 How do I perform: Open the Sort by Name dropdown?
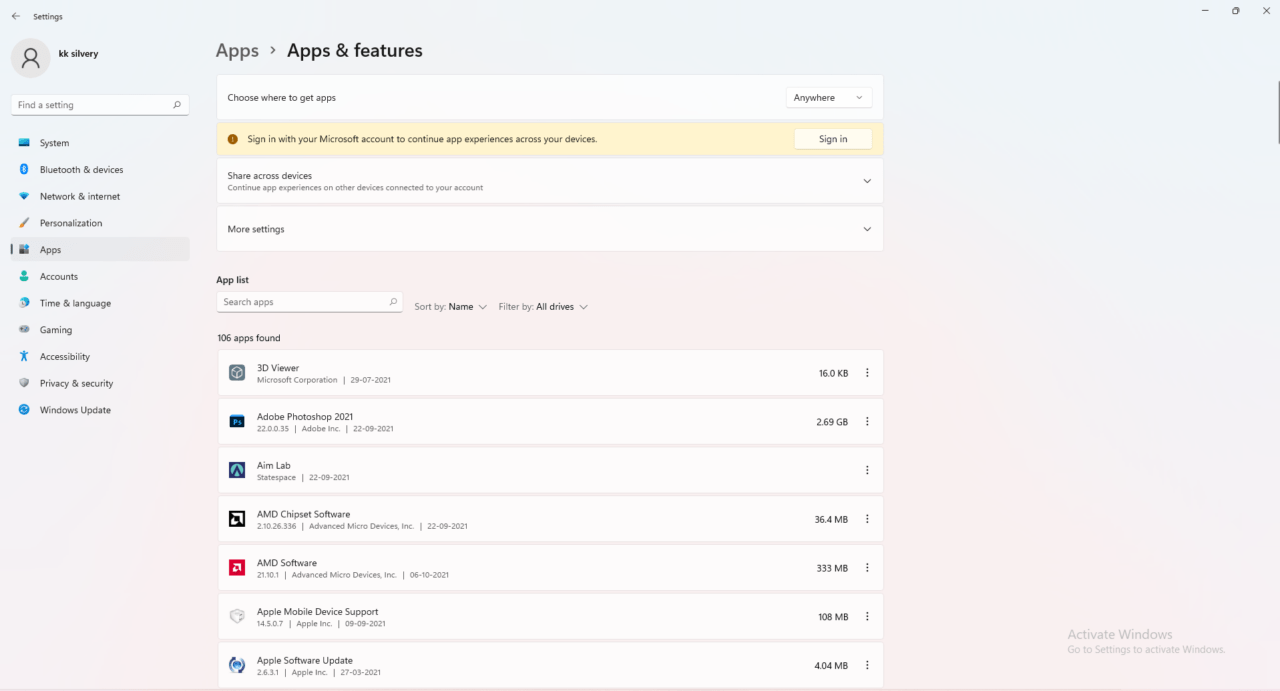pos(451,307)
